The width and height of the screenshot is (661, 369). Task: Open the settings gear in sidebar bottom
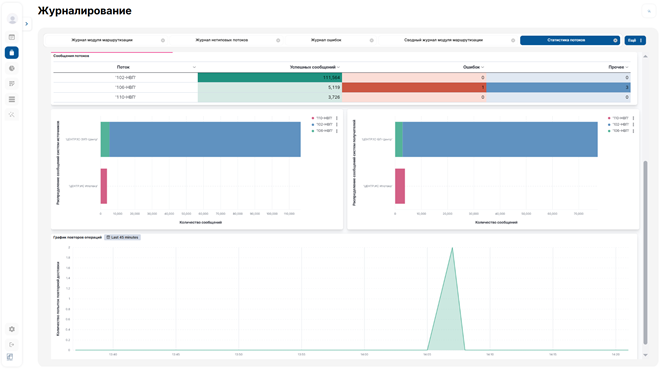[x=12, y=329]
